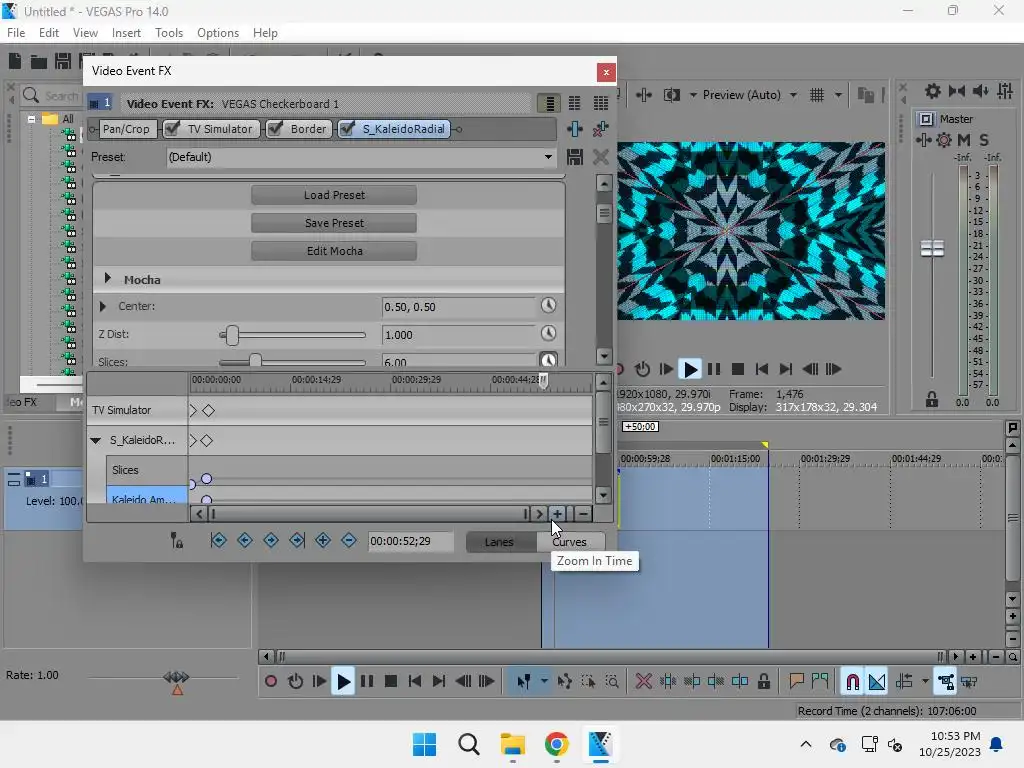Switch keyframe view to Curves

(x=569, y=542)
